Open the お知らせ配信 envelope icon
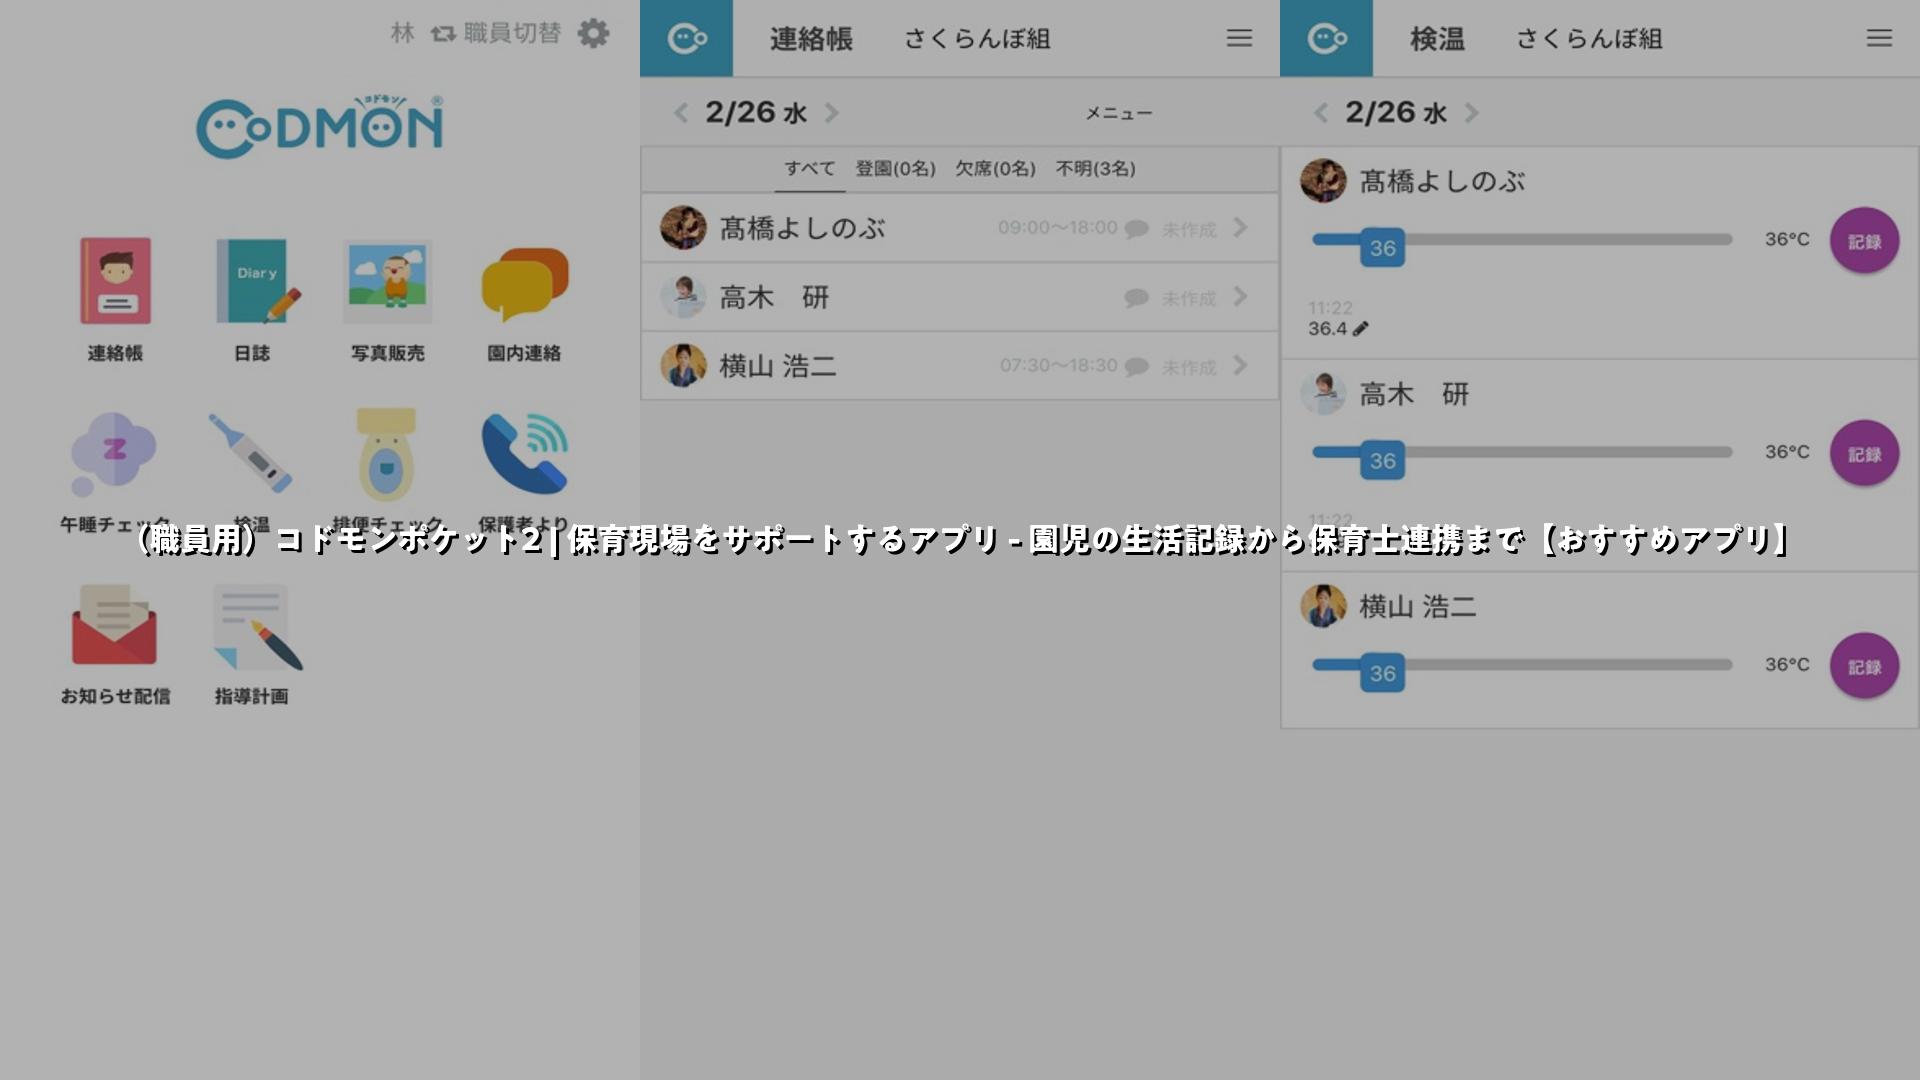This screenshot has height=1080, width=1920. point(114,625)
